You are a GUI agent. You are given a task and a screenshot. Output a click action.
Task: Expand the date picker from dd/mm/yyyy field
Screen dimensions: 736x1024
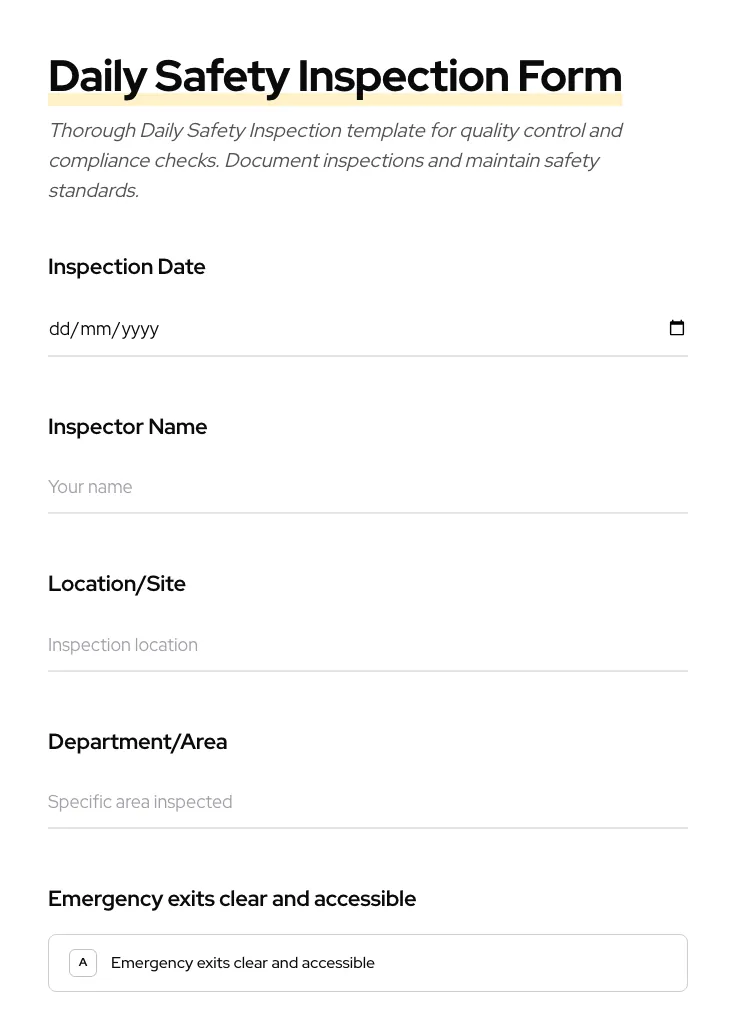pos(677,328)
